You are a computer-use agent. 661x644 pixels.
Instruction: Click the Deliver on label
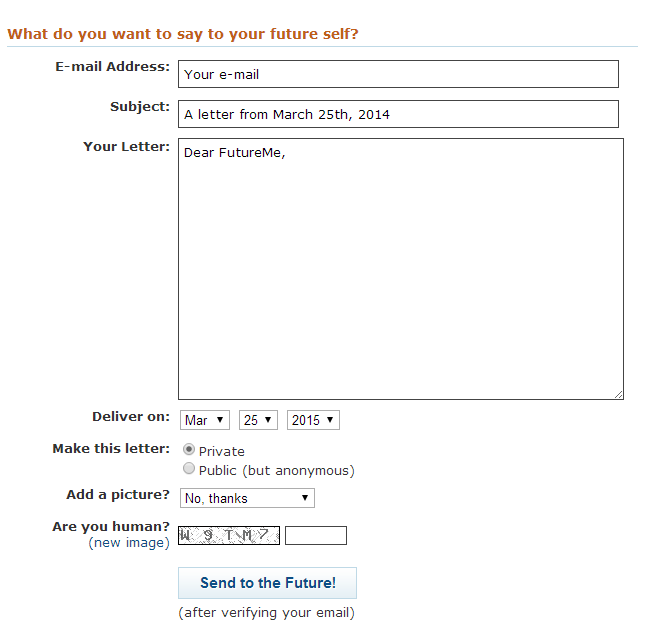130,416
